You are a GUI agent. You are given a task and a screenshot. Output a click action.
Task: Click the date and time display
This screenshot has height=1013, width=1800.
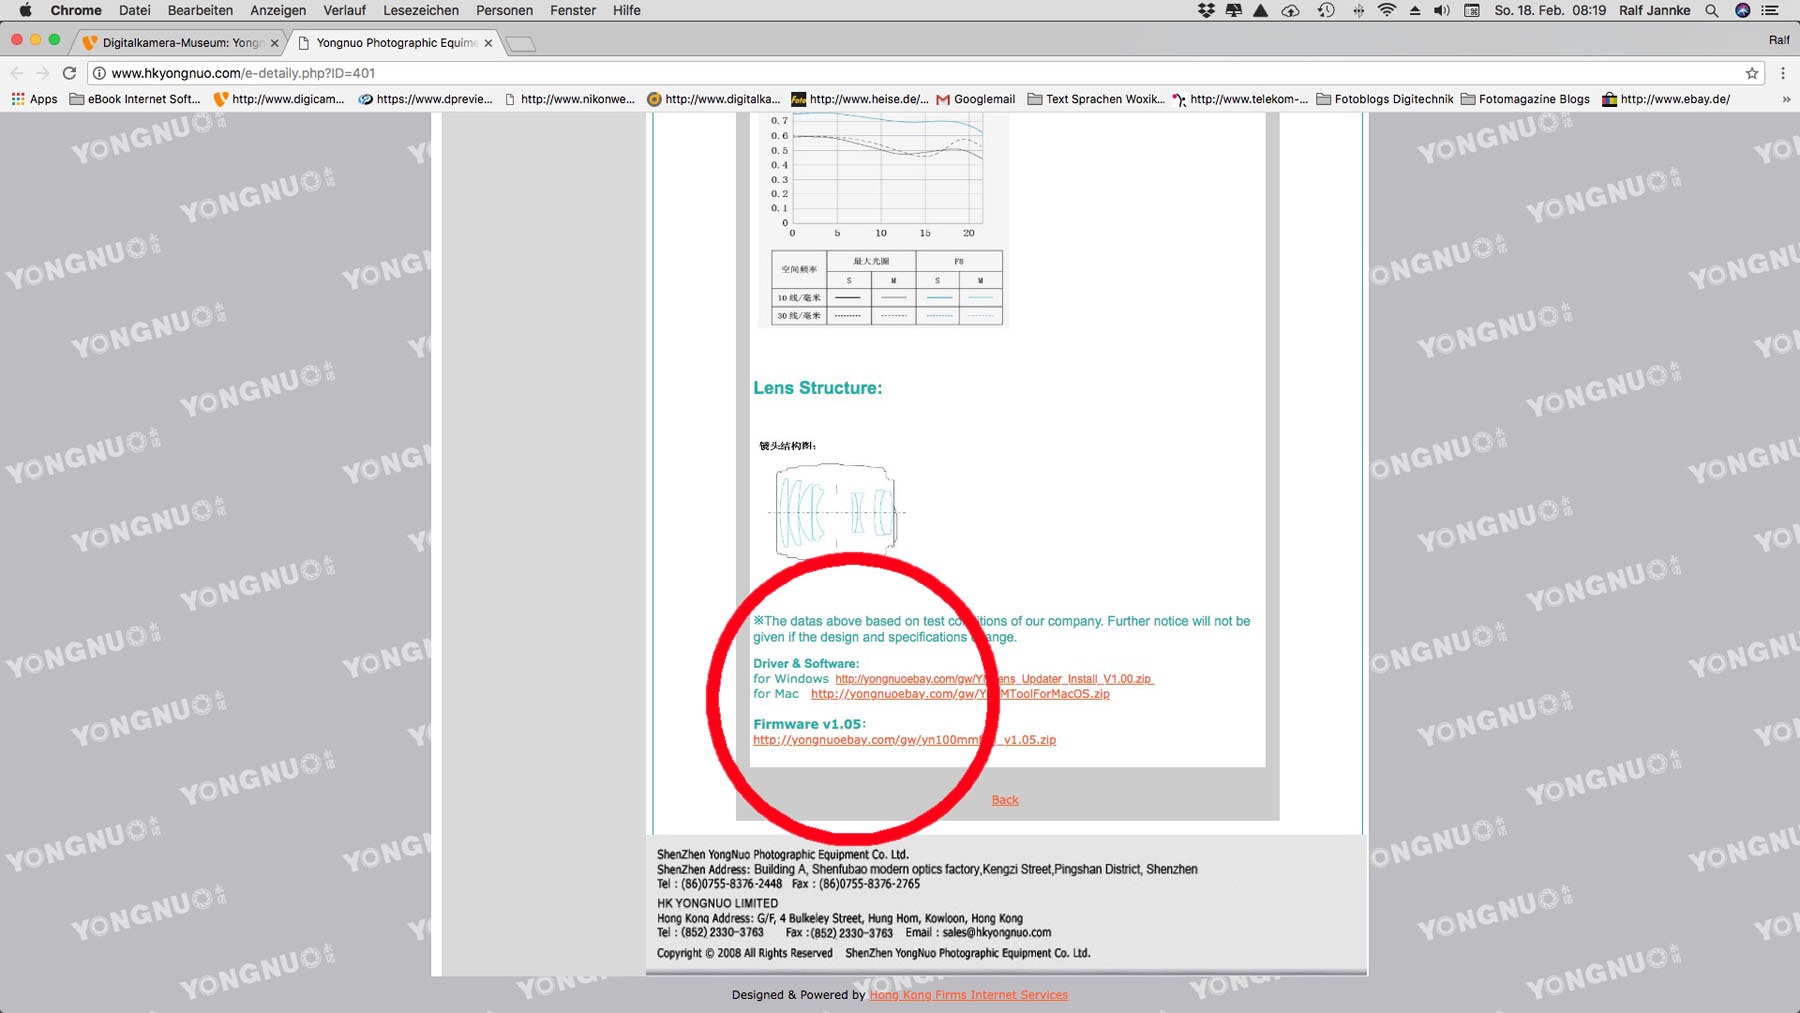[x=1550, y=10]
